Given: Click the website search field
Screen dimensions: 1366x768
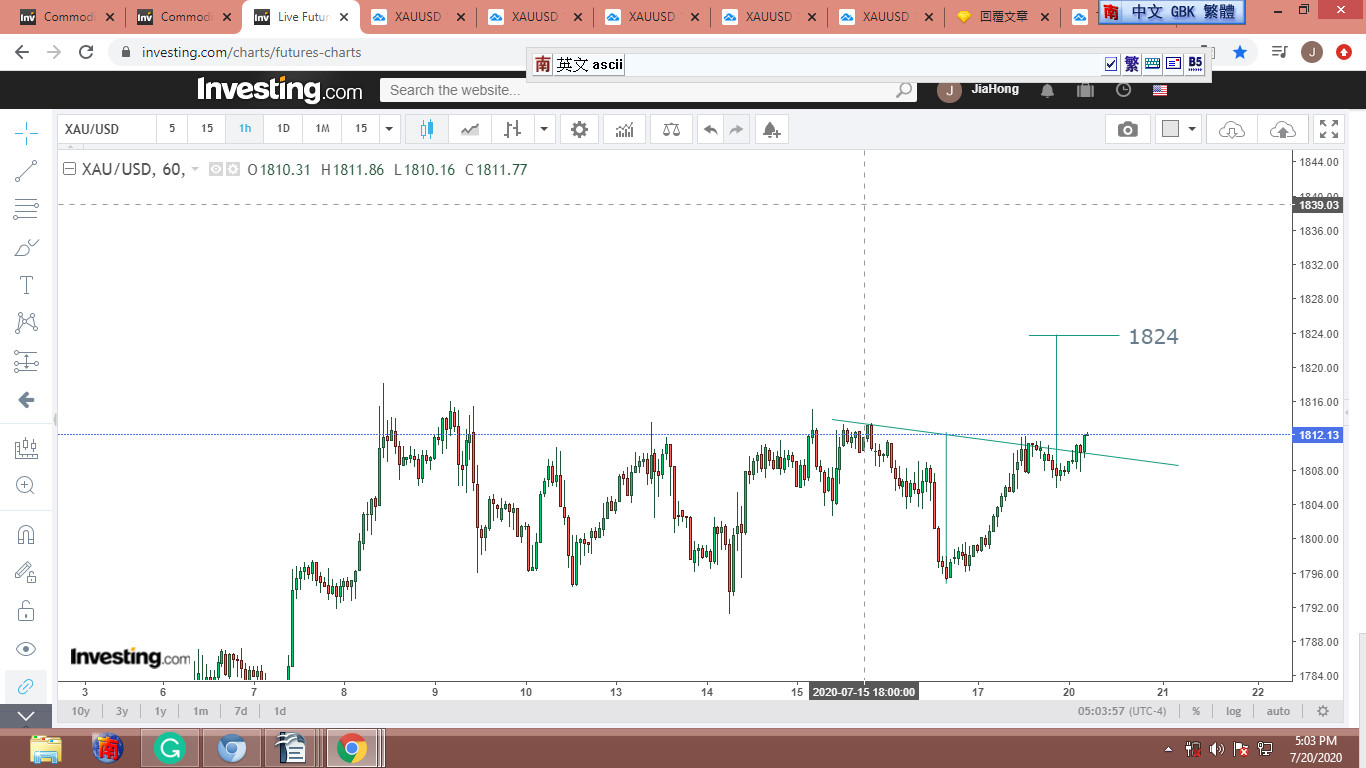Looking at the screenshot, I should tap(640, 90).
